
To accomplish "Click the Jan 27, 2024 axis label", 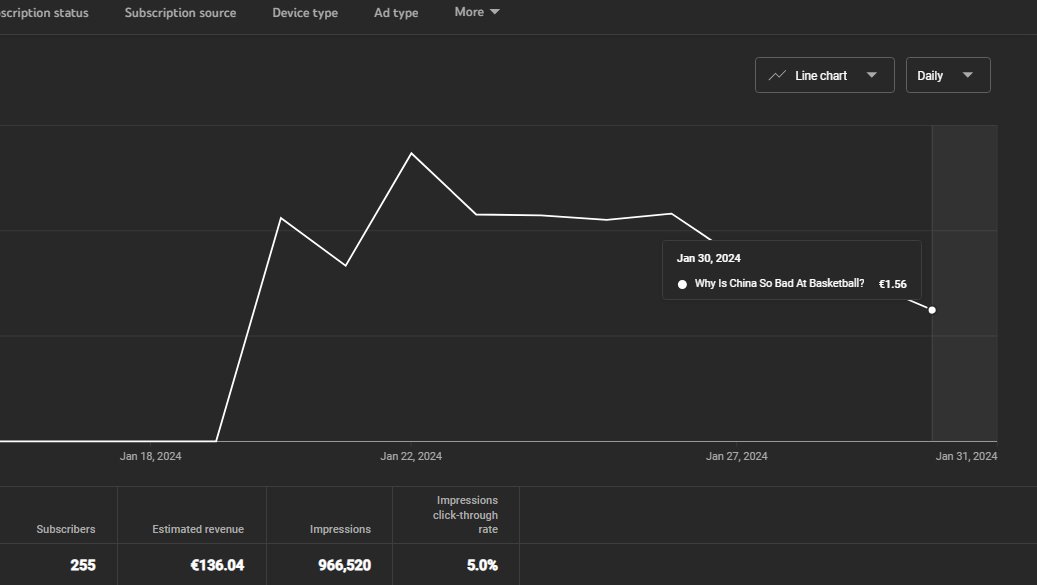I will tap(737, 456).
